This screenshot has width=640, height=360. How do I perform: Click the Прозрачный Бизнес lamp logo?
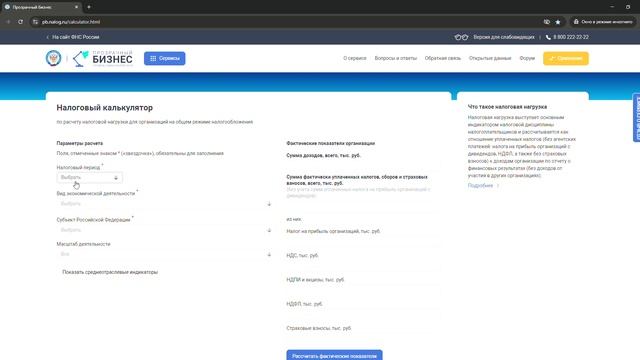[x=103, y=58]
